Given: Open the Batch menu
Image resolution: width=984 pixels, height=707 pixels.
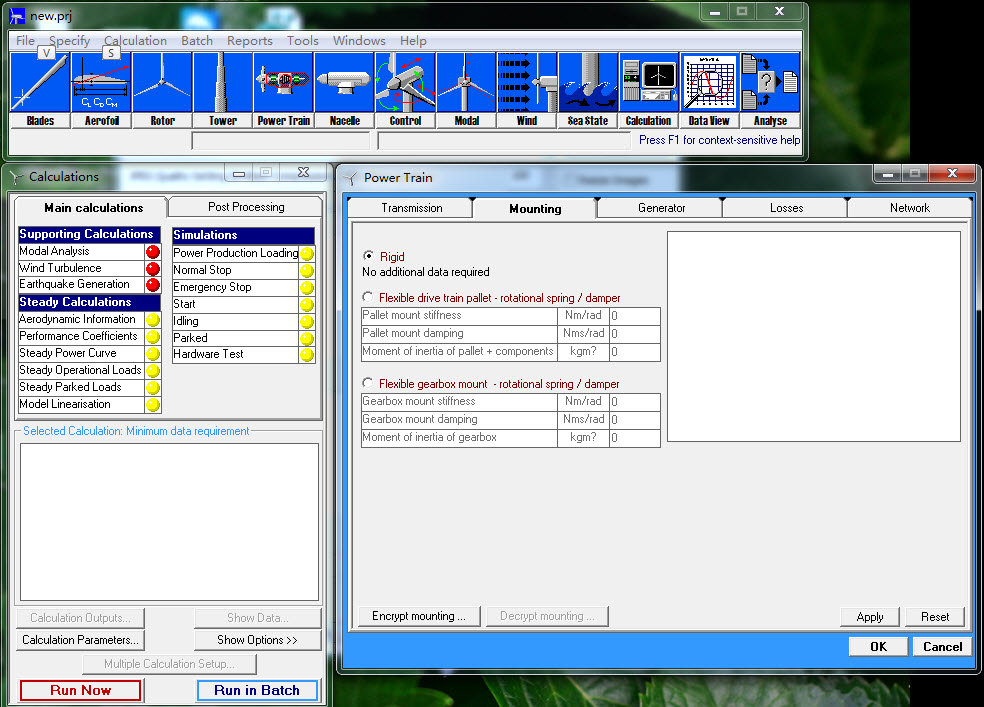Looking at the screenshot, I should tap(197, 41).
